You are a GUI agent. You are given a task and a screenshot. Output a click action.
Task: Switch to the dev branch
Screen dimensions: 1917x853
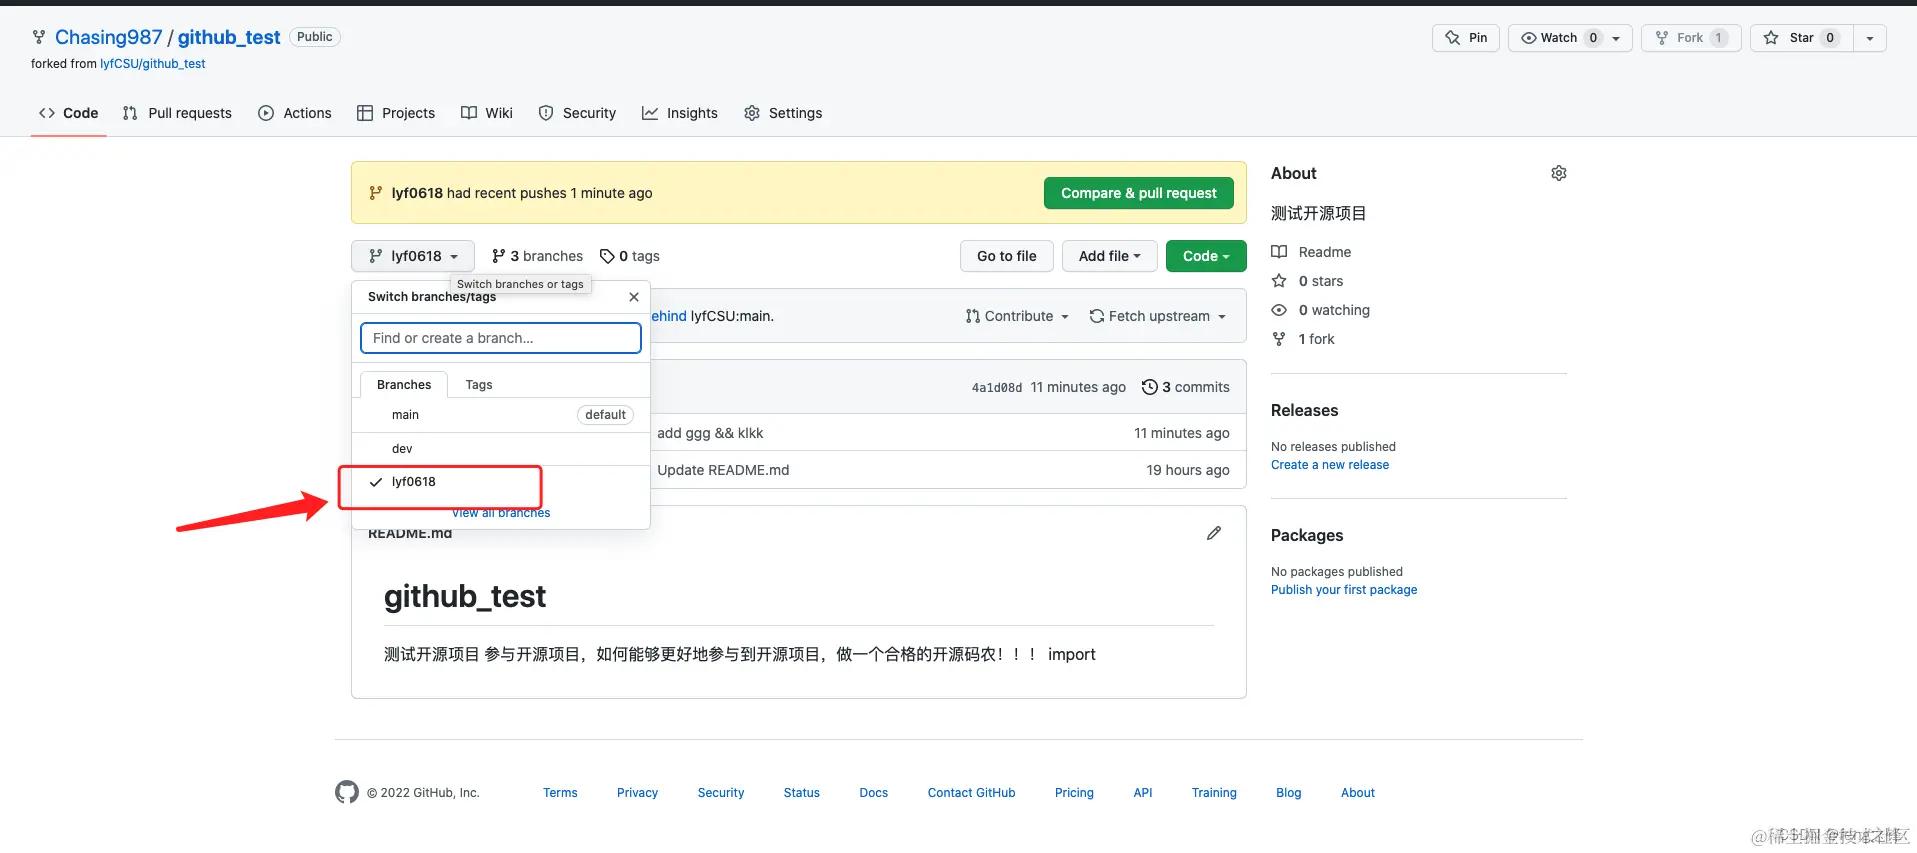pos(501,449)
